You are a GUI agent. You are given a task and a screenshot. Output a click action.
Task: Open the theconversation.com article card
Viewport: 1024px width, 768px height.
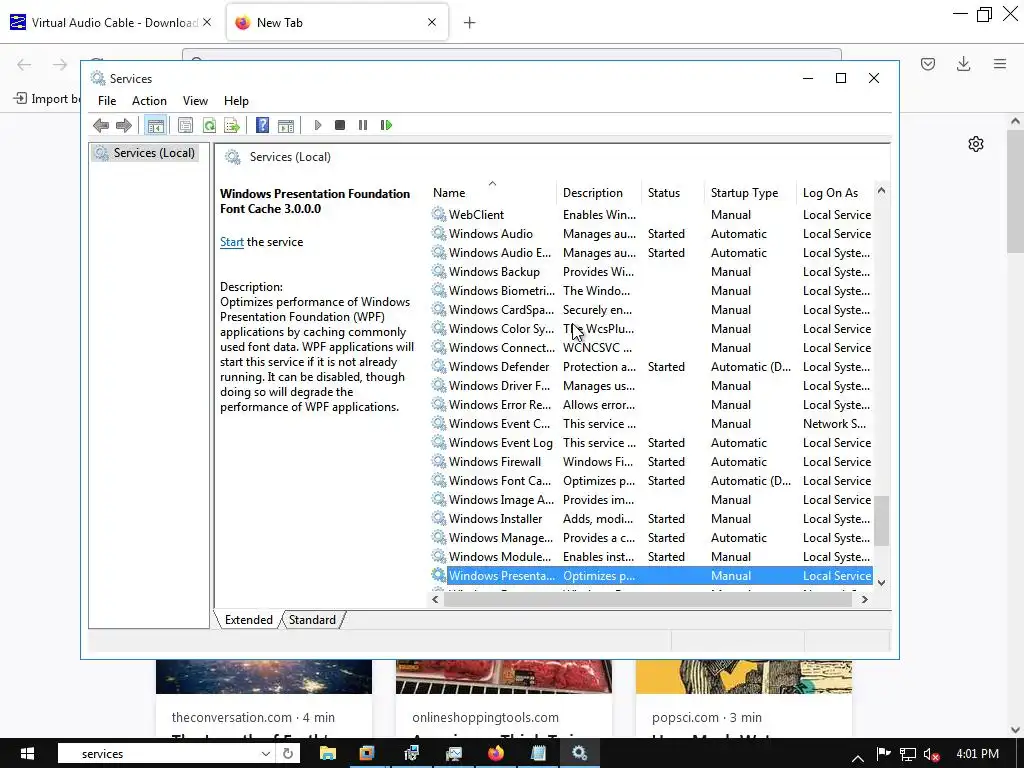[x=264, y=699]
